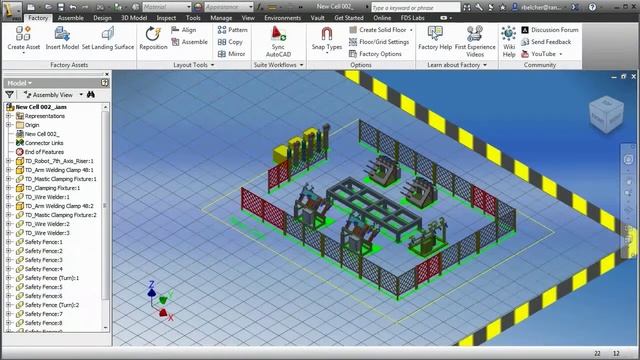Open the 3D Model ribbon tab
Image resolution: width=640 pixels, height=360 pixels.
pos(134,18)
